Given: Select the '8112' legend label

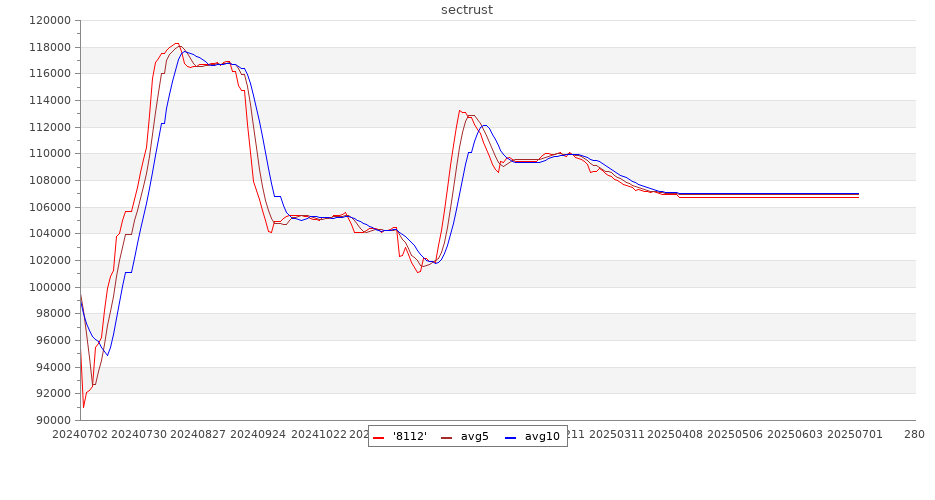Looking at the screenshot, I should coord(410,436).
